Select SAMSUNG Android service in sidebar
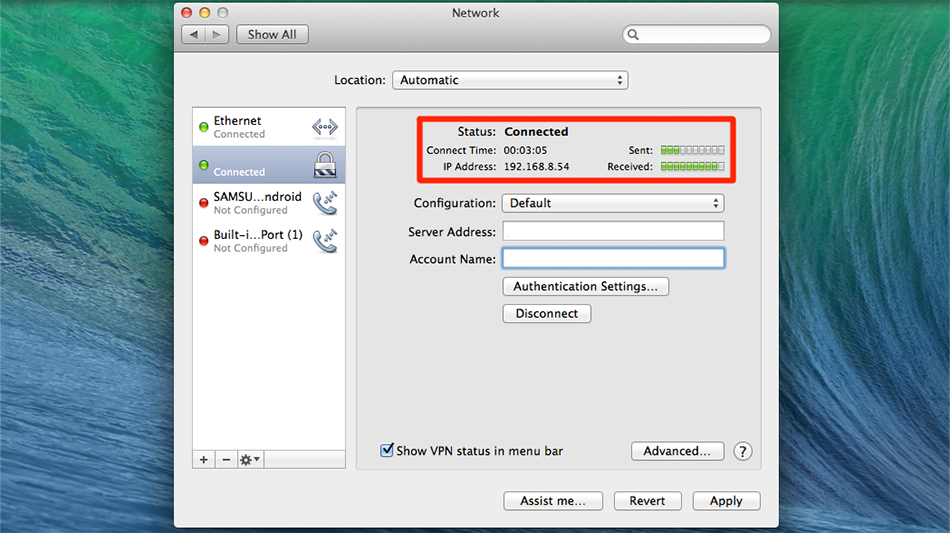 [x=256, y=203]
